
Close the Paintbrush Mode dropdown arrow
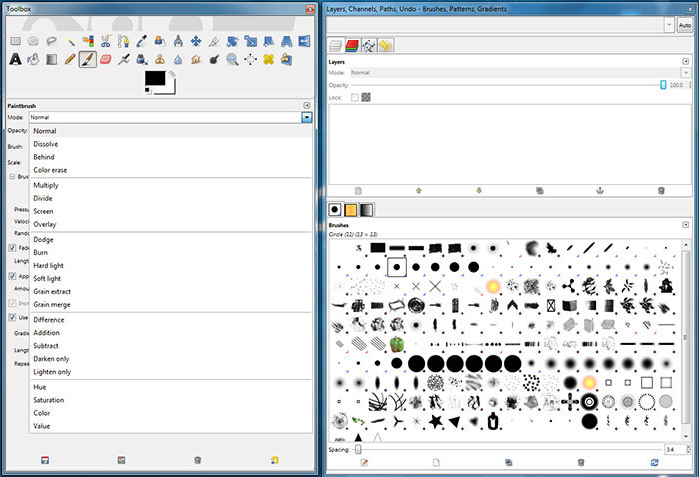pyautogui.click(x=307, y=117)
